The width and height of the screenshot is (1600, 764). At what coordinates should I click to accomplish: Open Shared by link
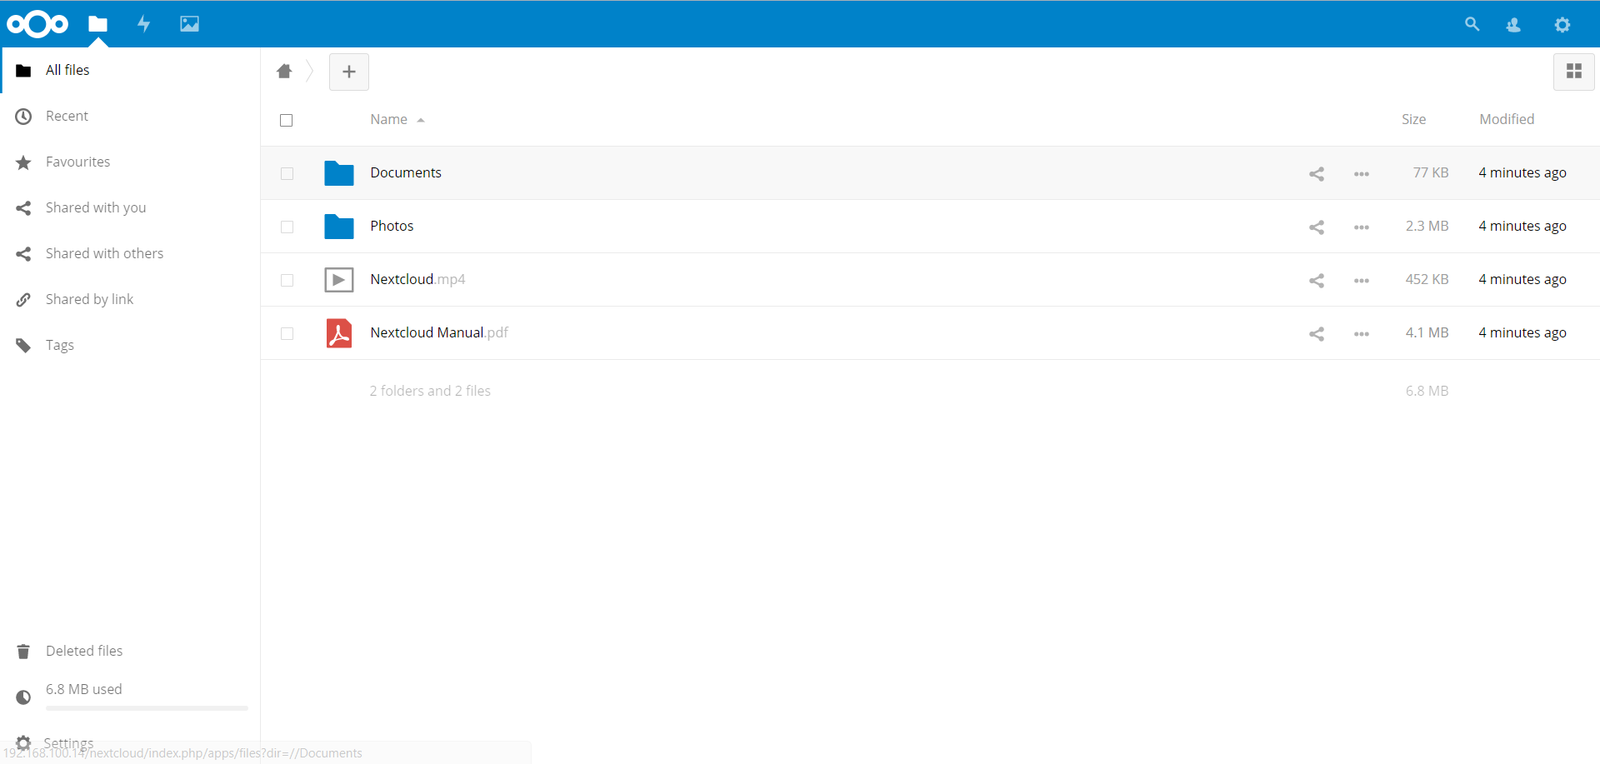pos(130,300)
